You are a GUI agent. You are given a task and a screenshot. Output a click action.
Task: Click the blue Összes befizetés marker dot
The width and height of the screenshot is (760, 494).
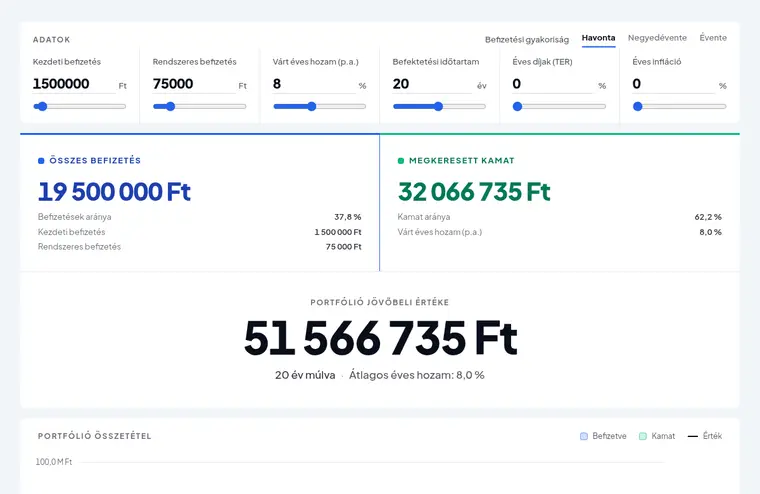point(41,161)
